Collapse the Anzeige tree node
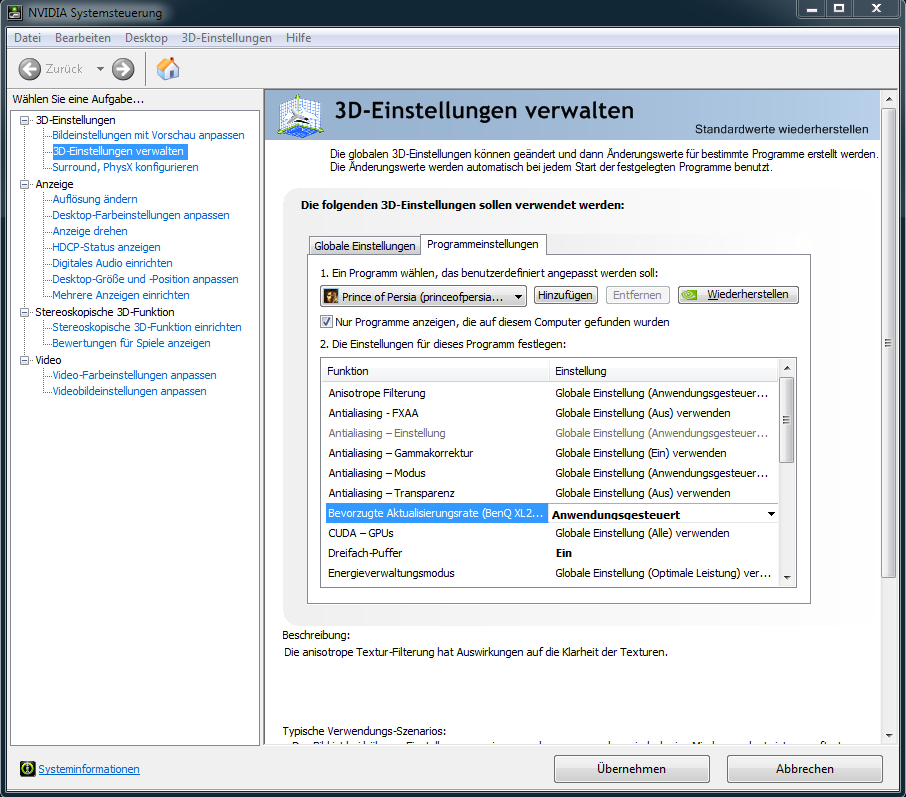 pyautogui.click(x=25, y=184)
